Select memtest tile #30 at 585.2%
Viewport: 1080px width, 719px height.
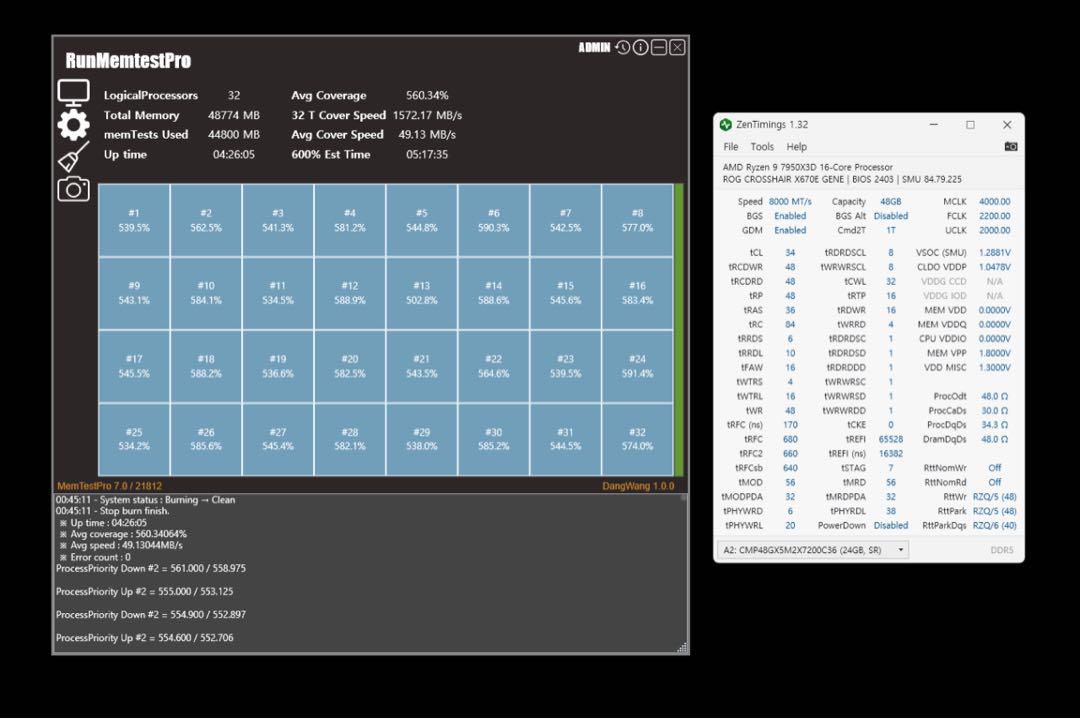click(x=493, y=439)
